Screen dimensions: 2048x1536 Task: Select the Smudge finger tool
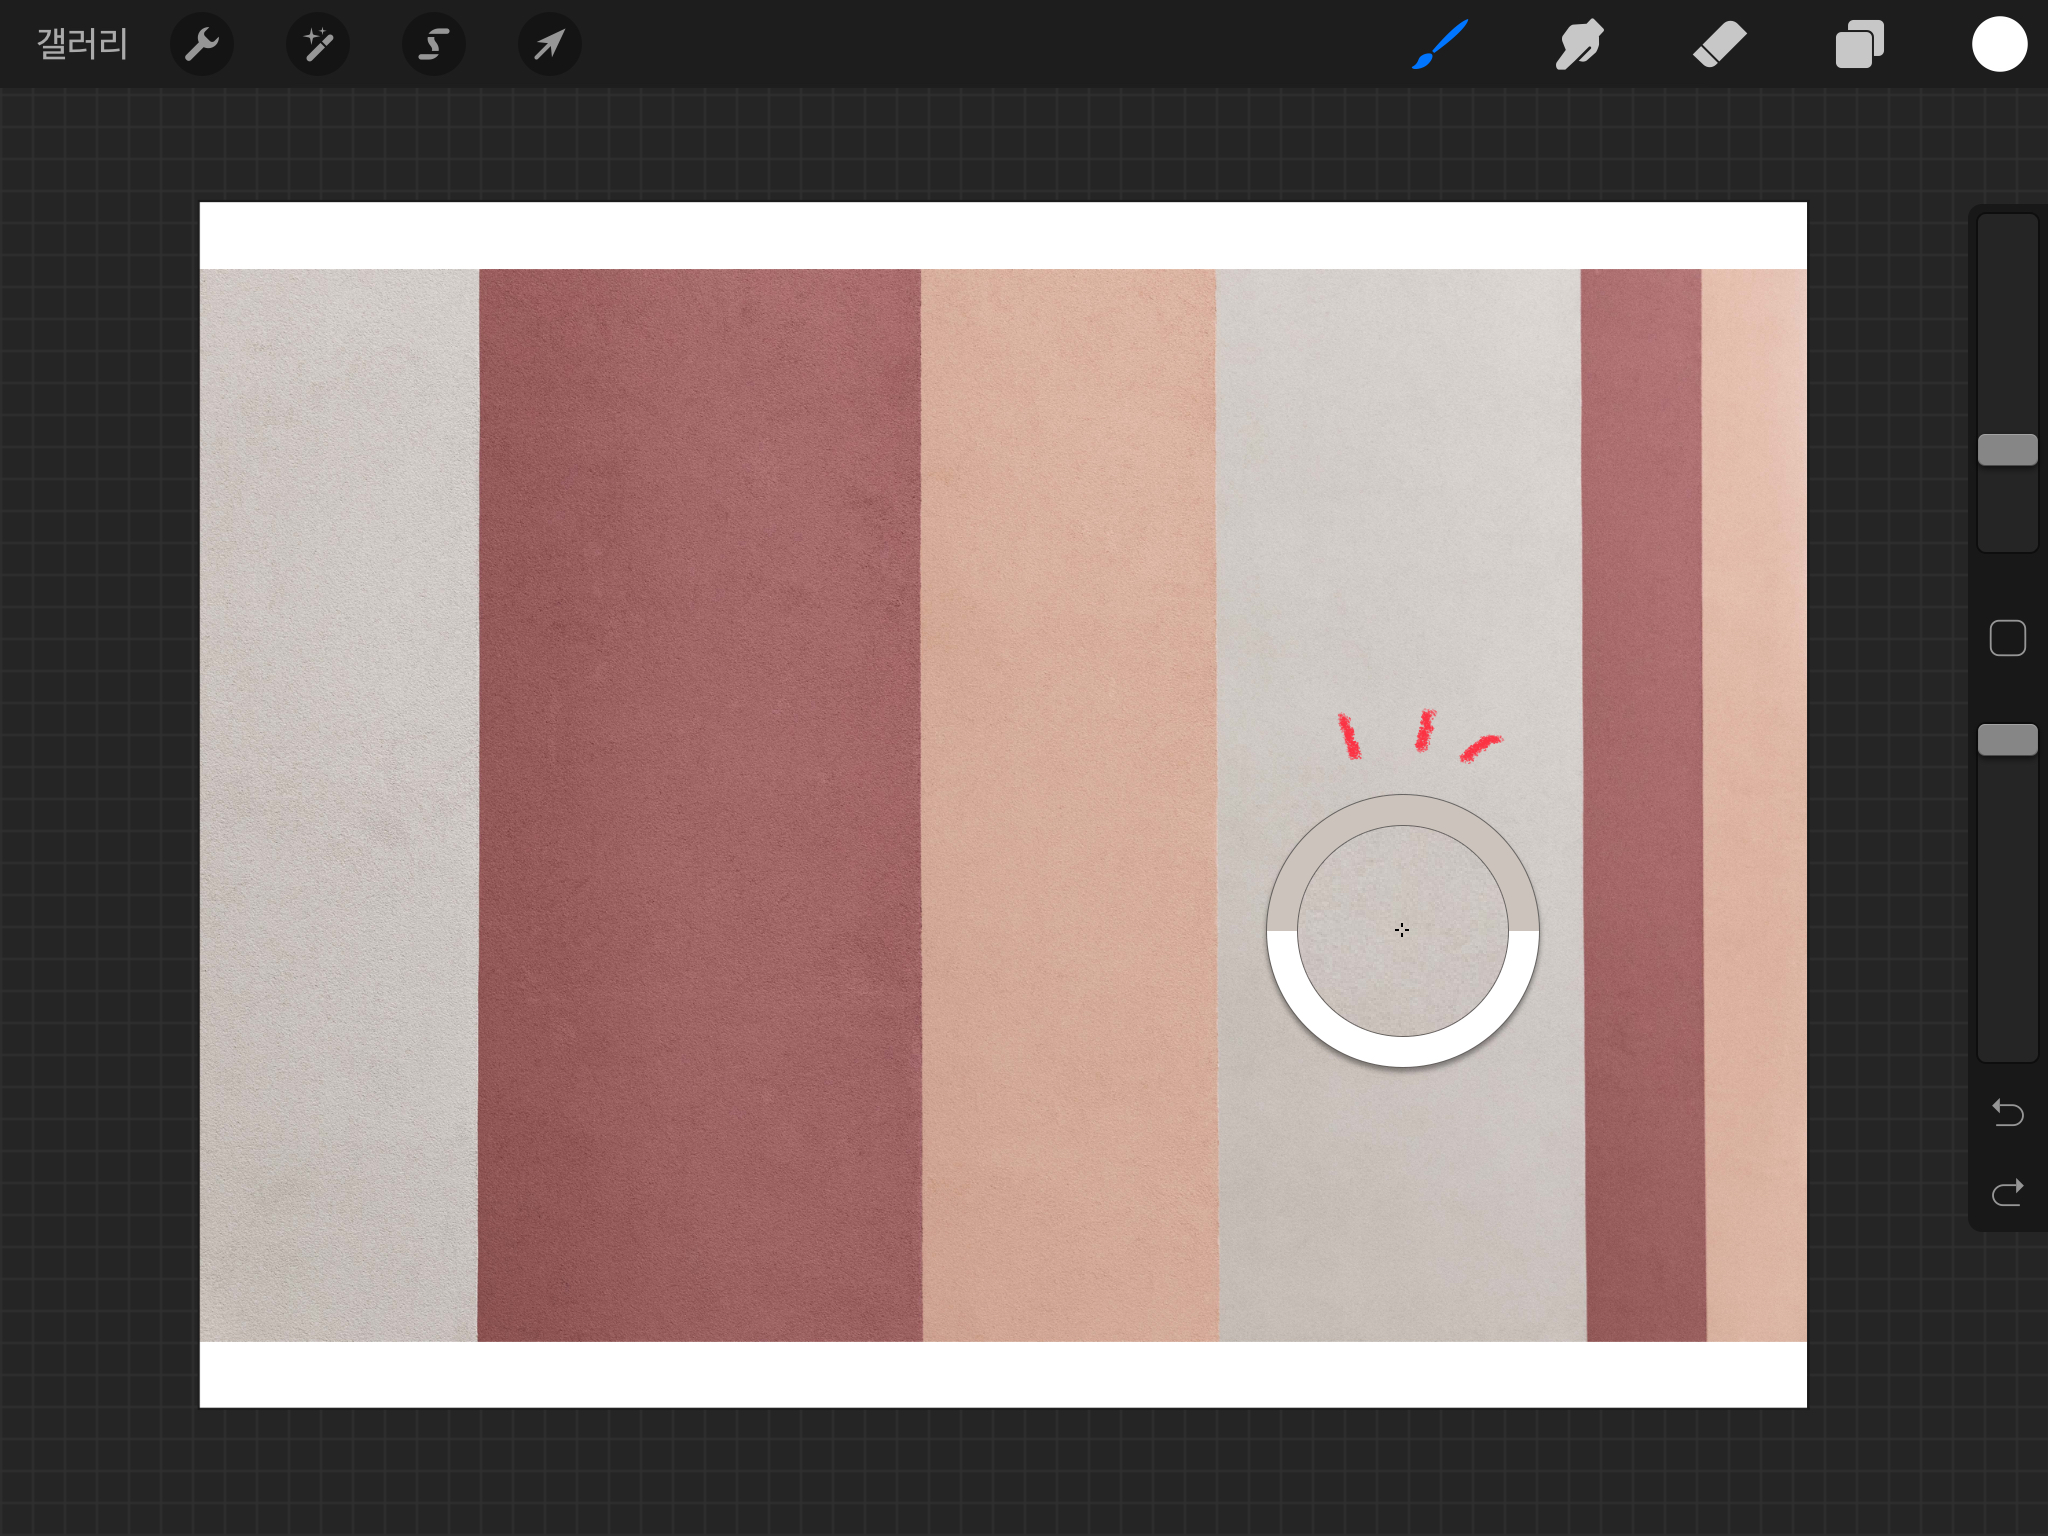(1579, 44)
